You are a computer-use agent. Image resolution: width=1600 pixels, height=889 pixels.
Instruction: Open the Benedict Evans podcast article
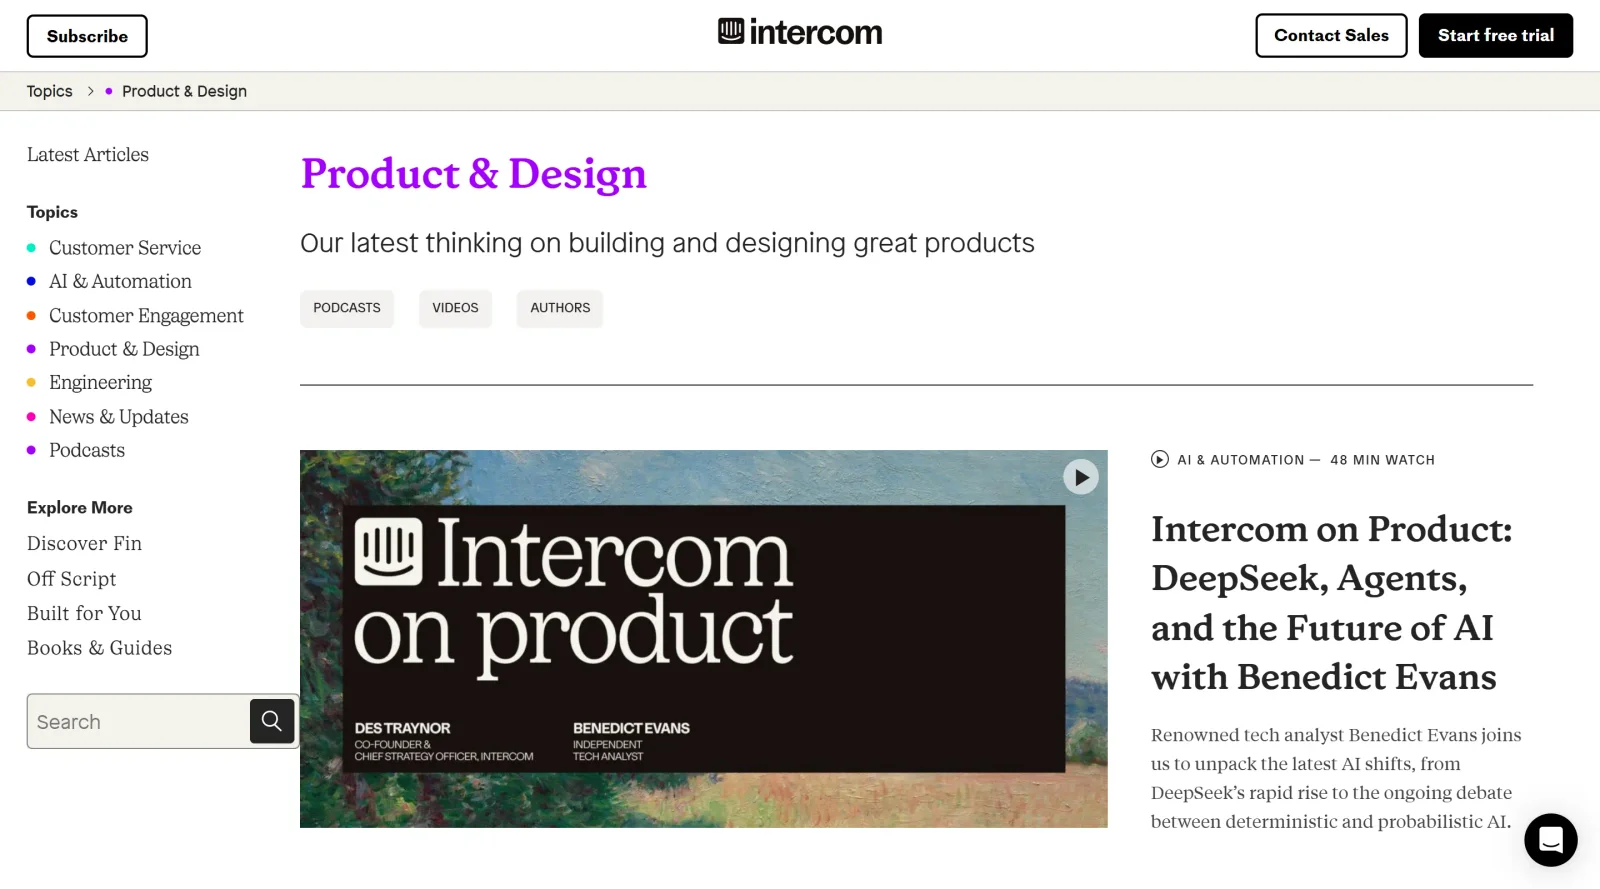[x=1332, y=603]
